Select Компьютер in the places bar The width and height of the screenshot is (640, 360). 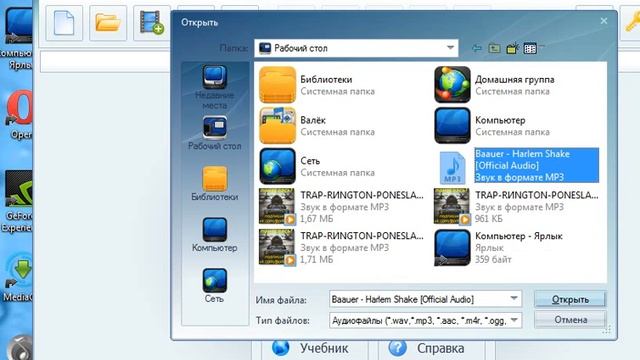point(214,235)
